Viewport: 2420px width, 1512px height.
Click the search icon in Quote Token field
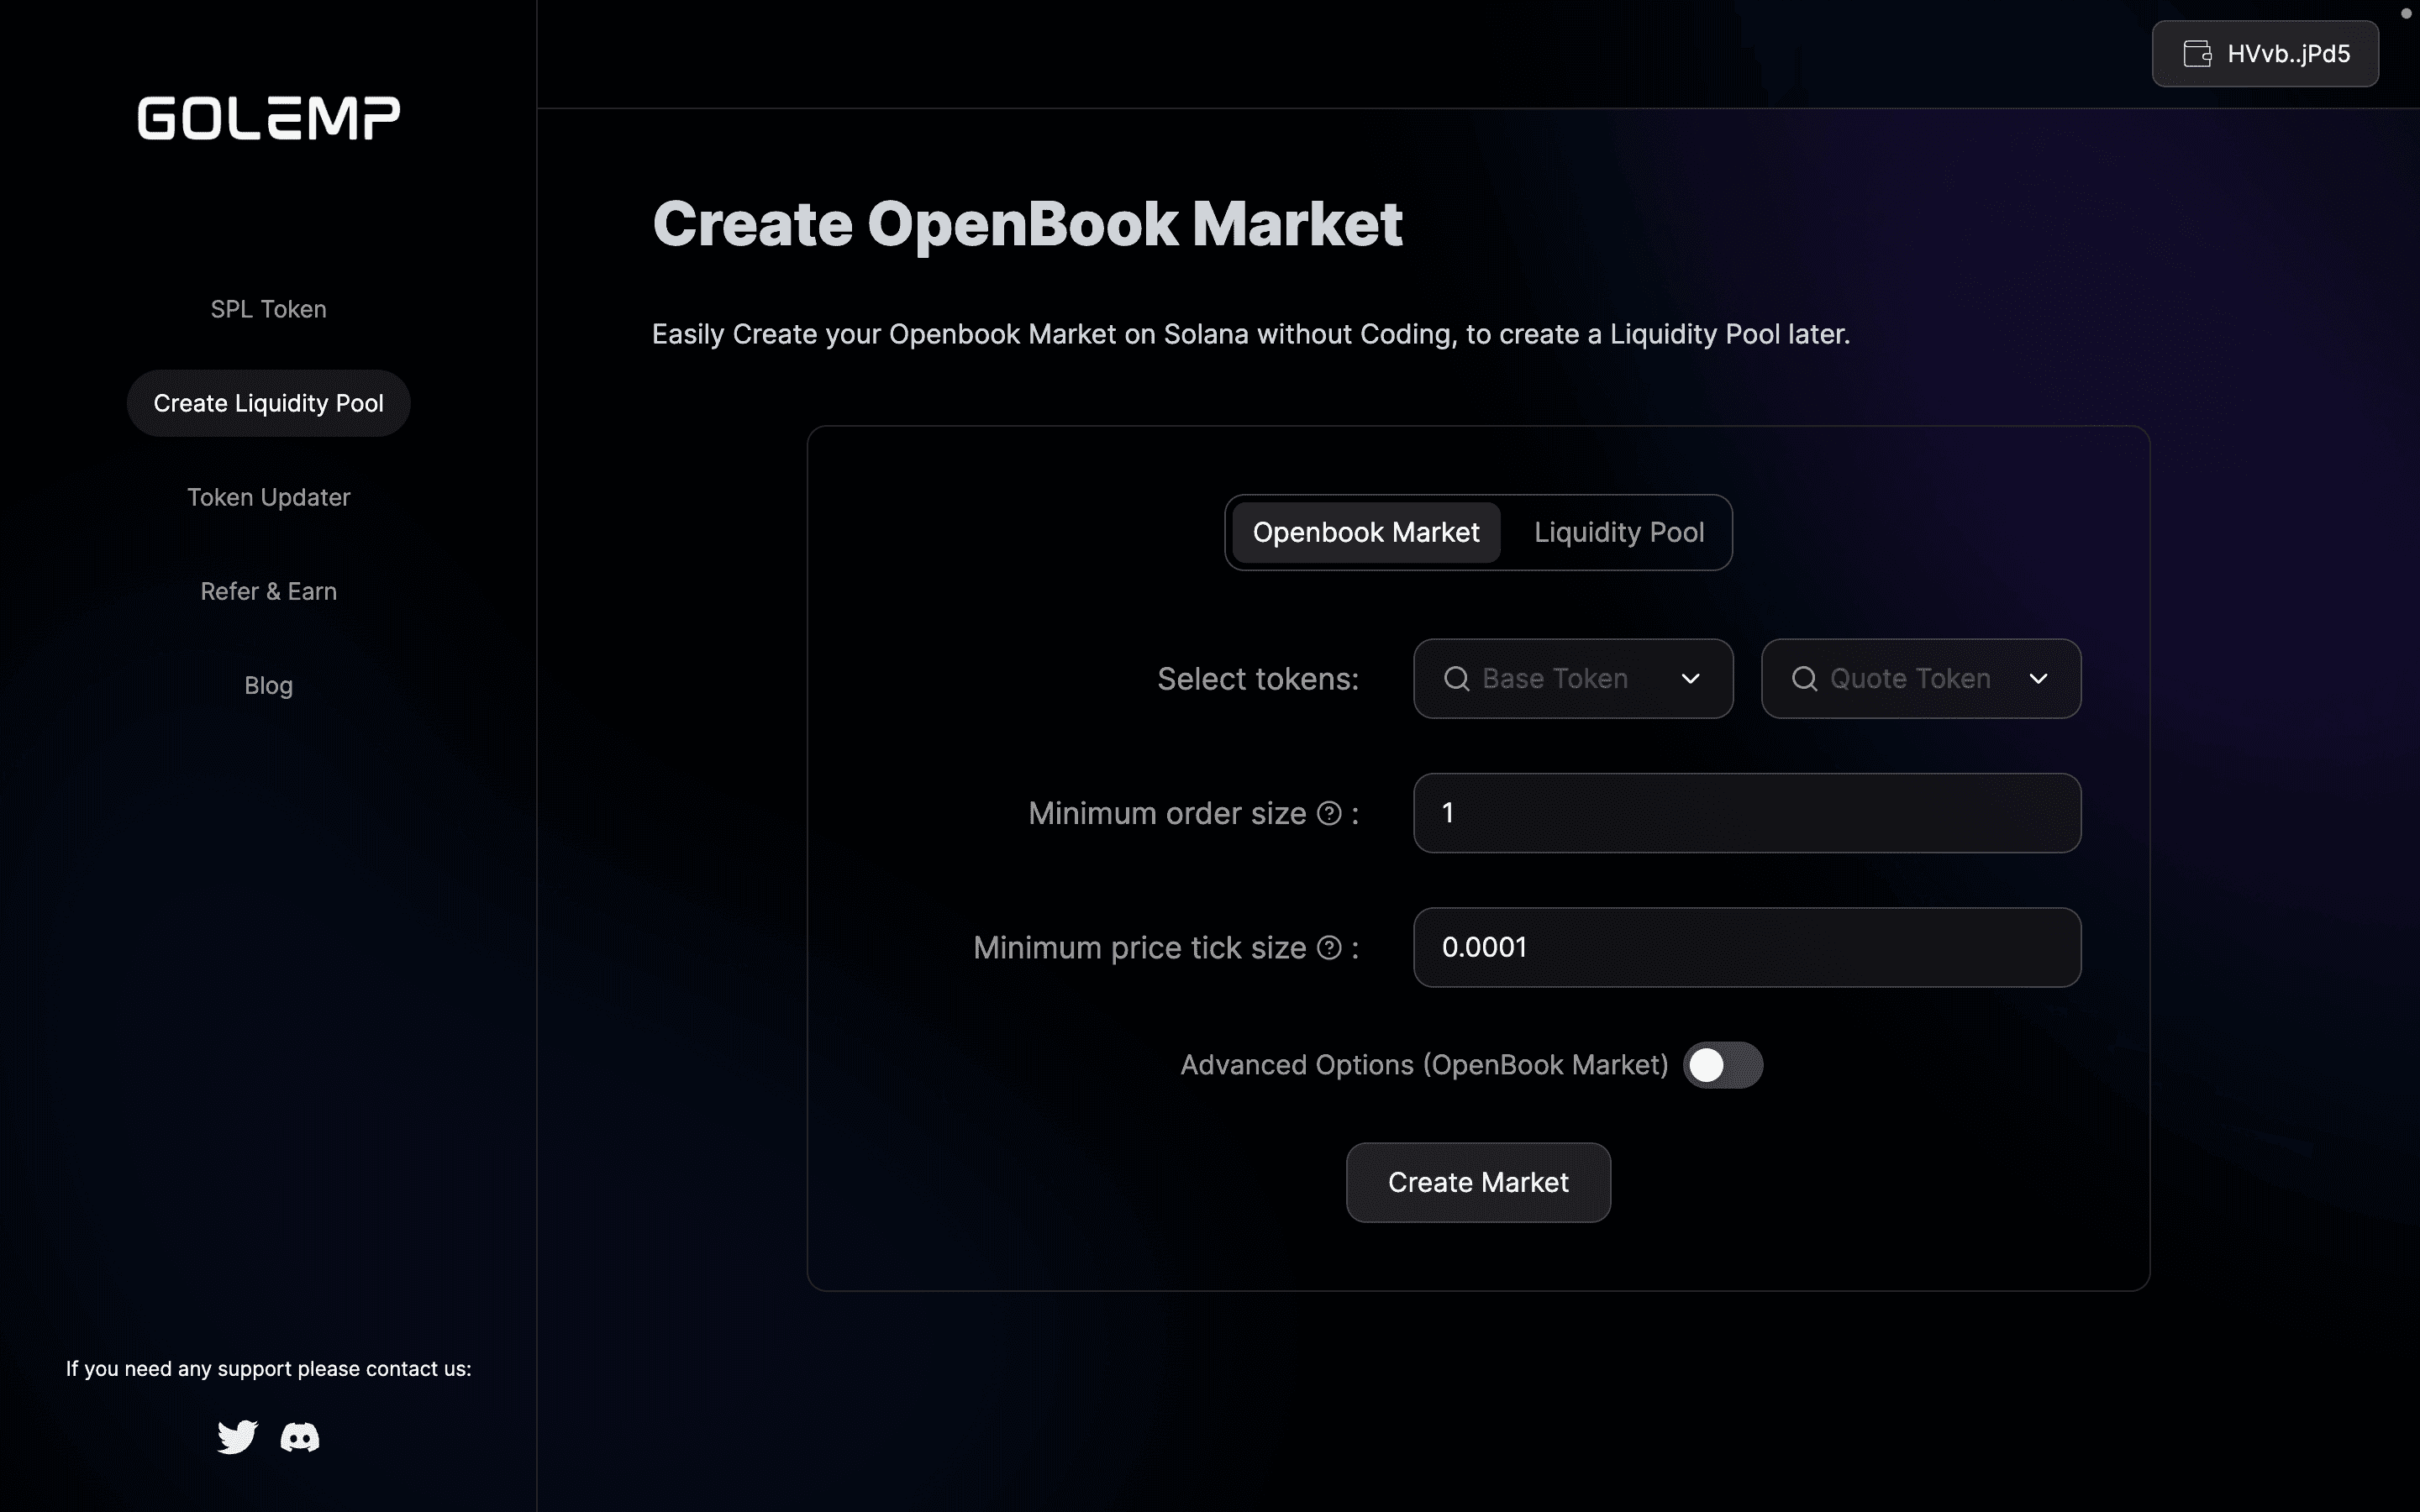tap(1805, 679)
